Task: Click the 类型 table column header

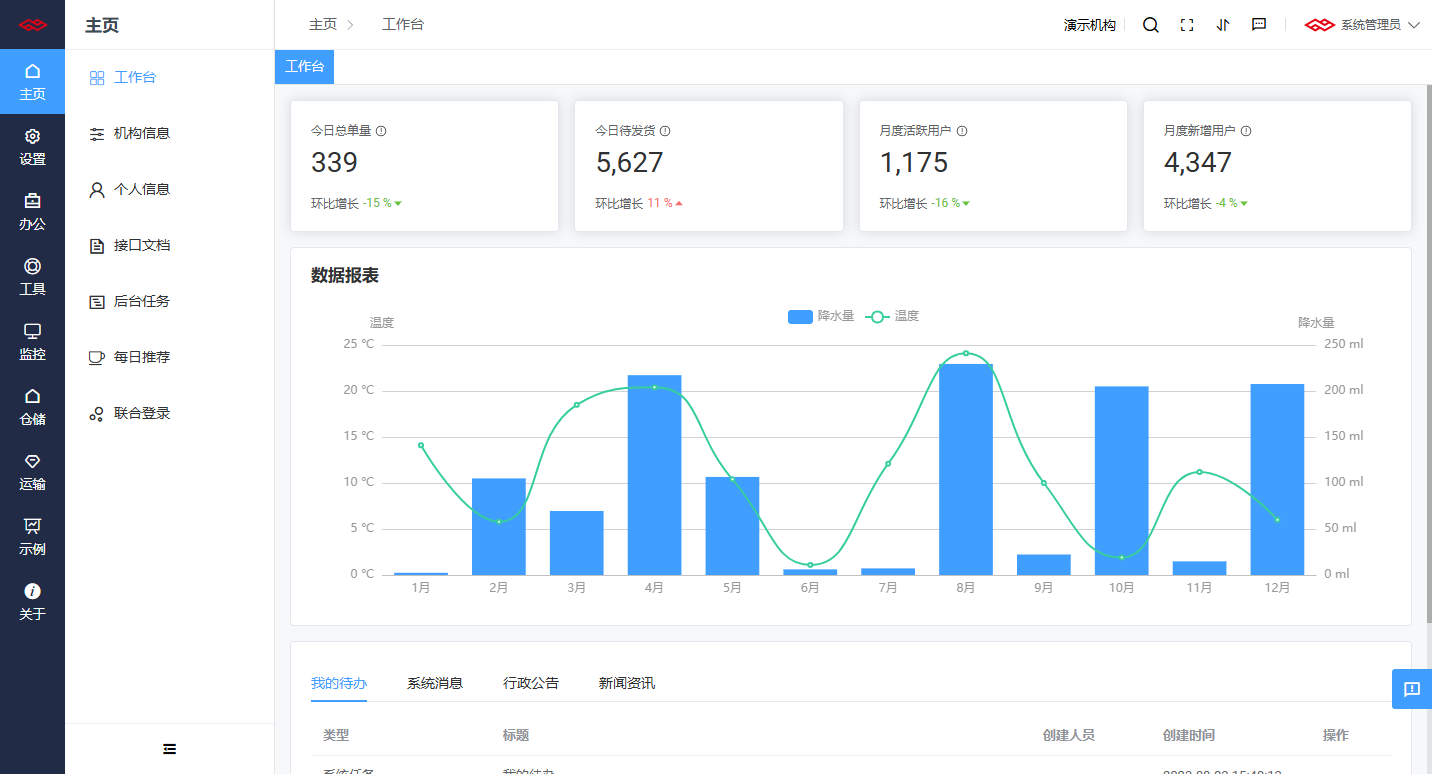Action: tap(336, 735)
